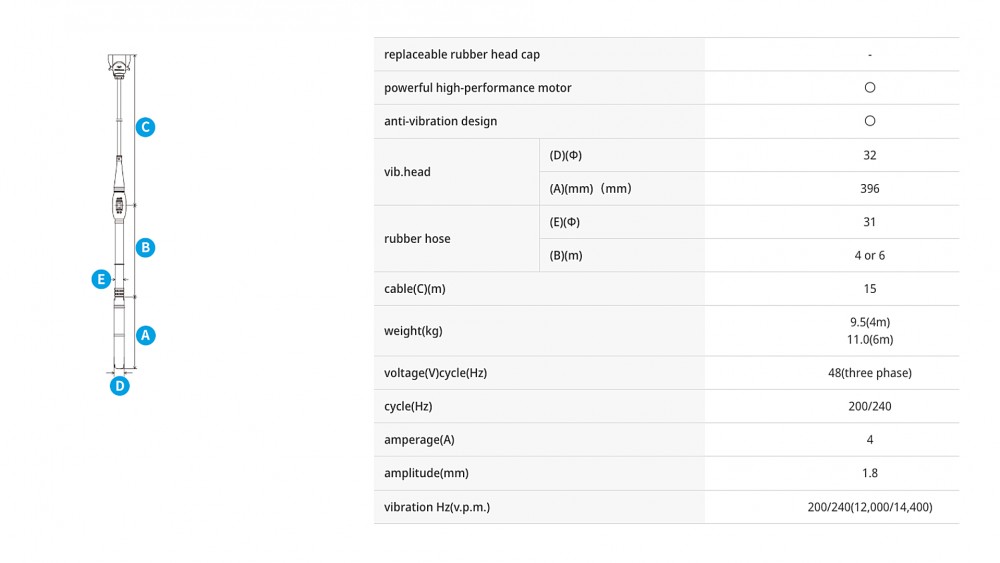Click the '48(three phase)' voltage value
Screen dimensions: 1000x563
click(x=869, y=373)
